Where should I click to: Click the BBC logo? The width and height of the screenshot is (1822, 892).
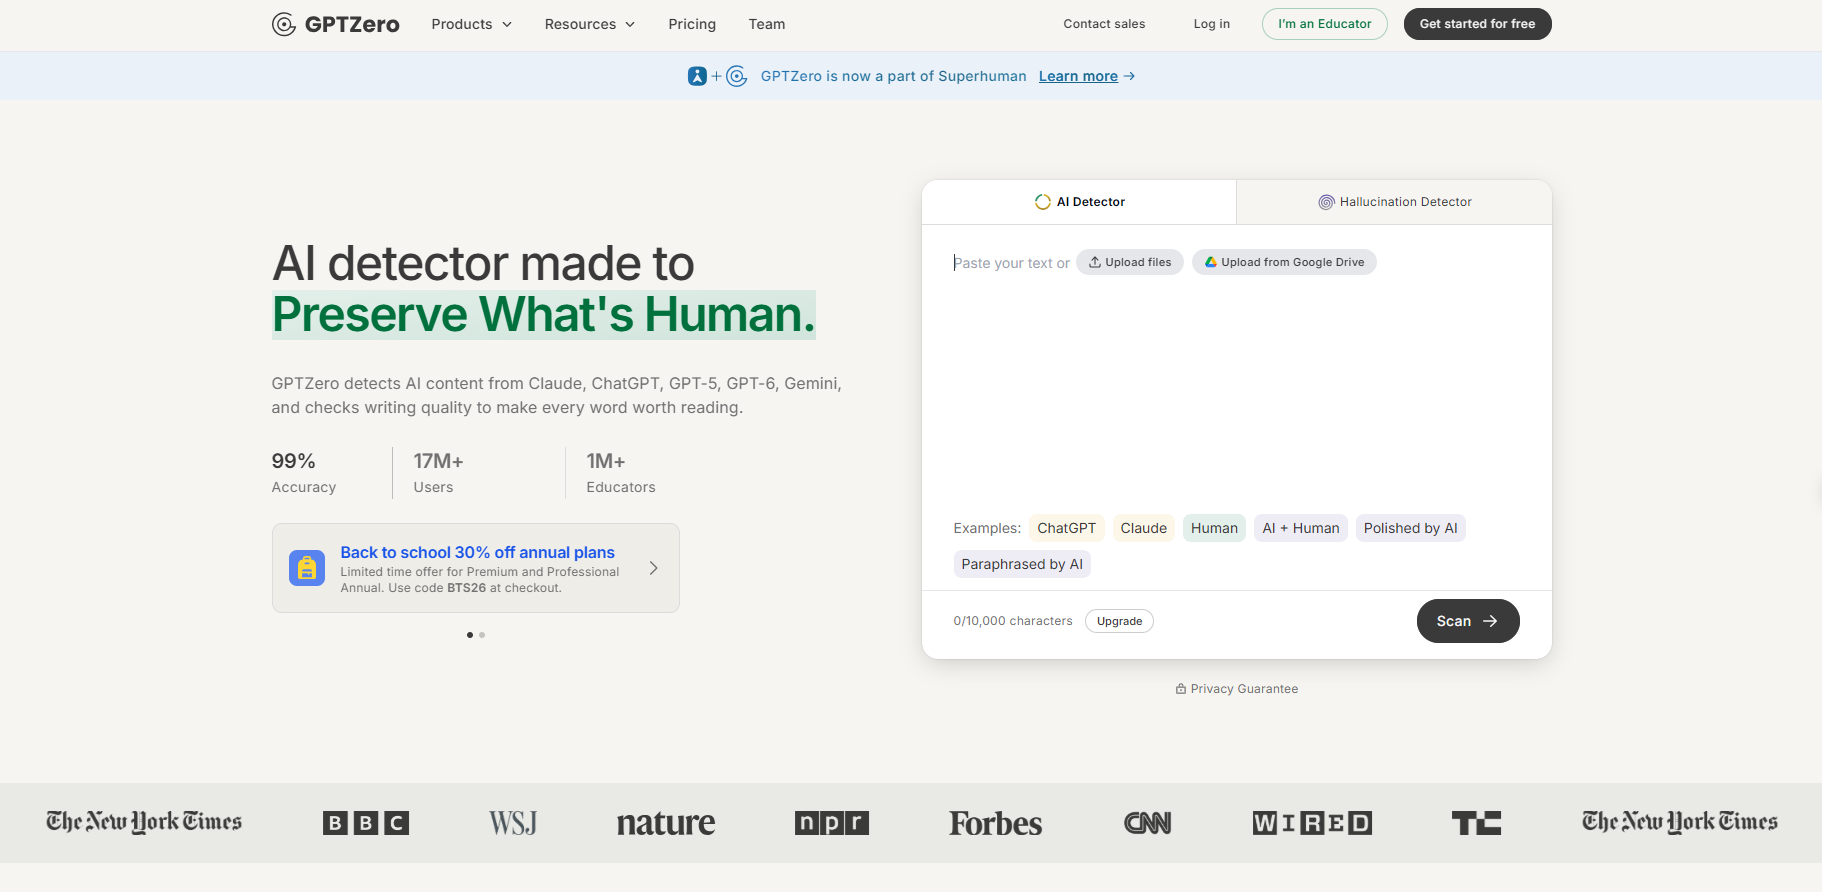click(x=366, y=823)
